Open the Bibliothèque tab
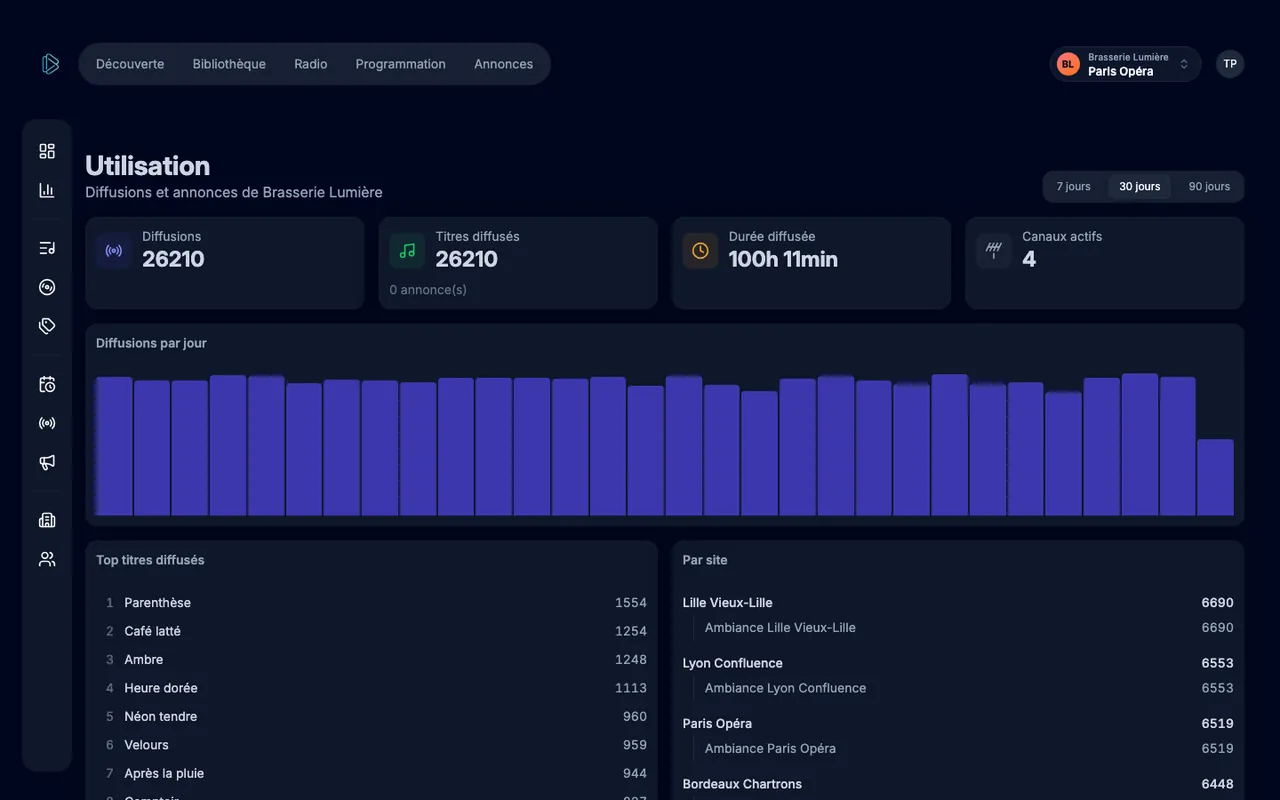 click(x=229, y=64)
